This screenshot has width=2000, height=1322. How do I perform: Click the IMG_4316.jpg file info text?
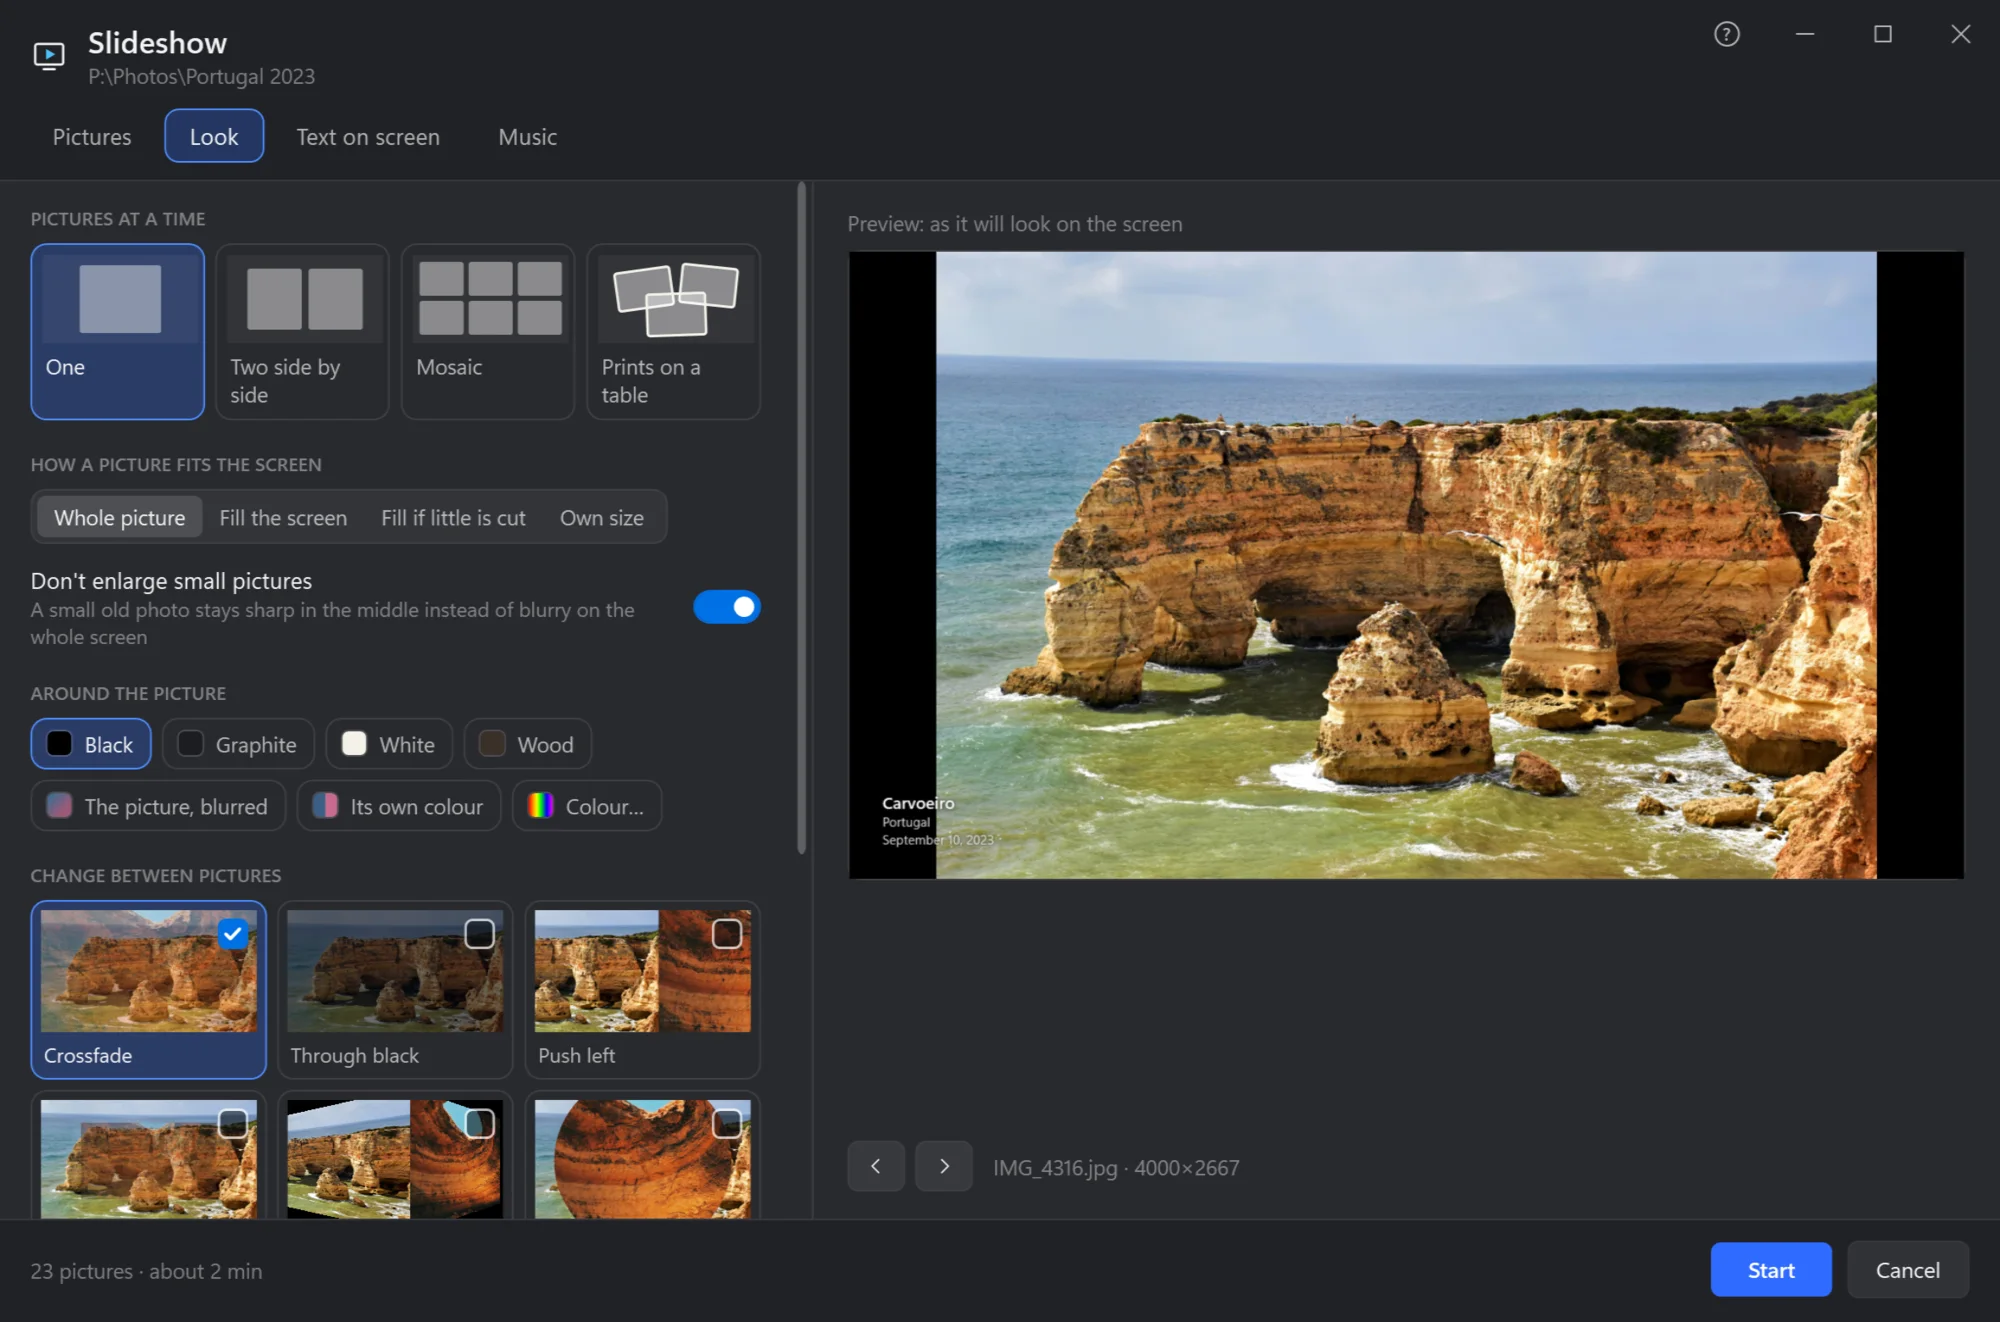1116,1167
